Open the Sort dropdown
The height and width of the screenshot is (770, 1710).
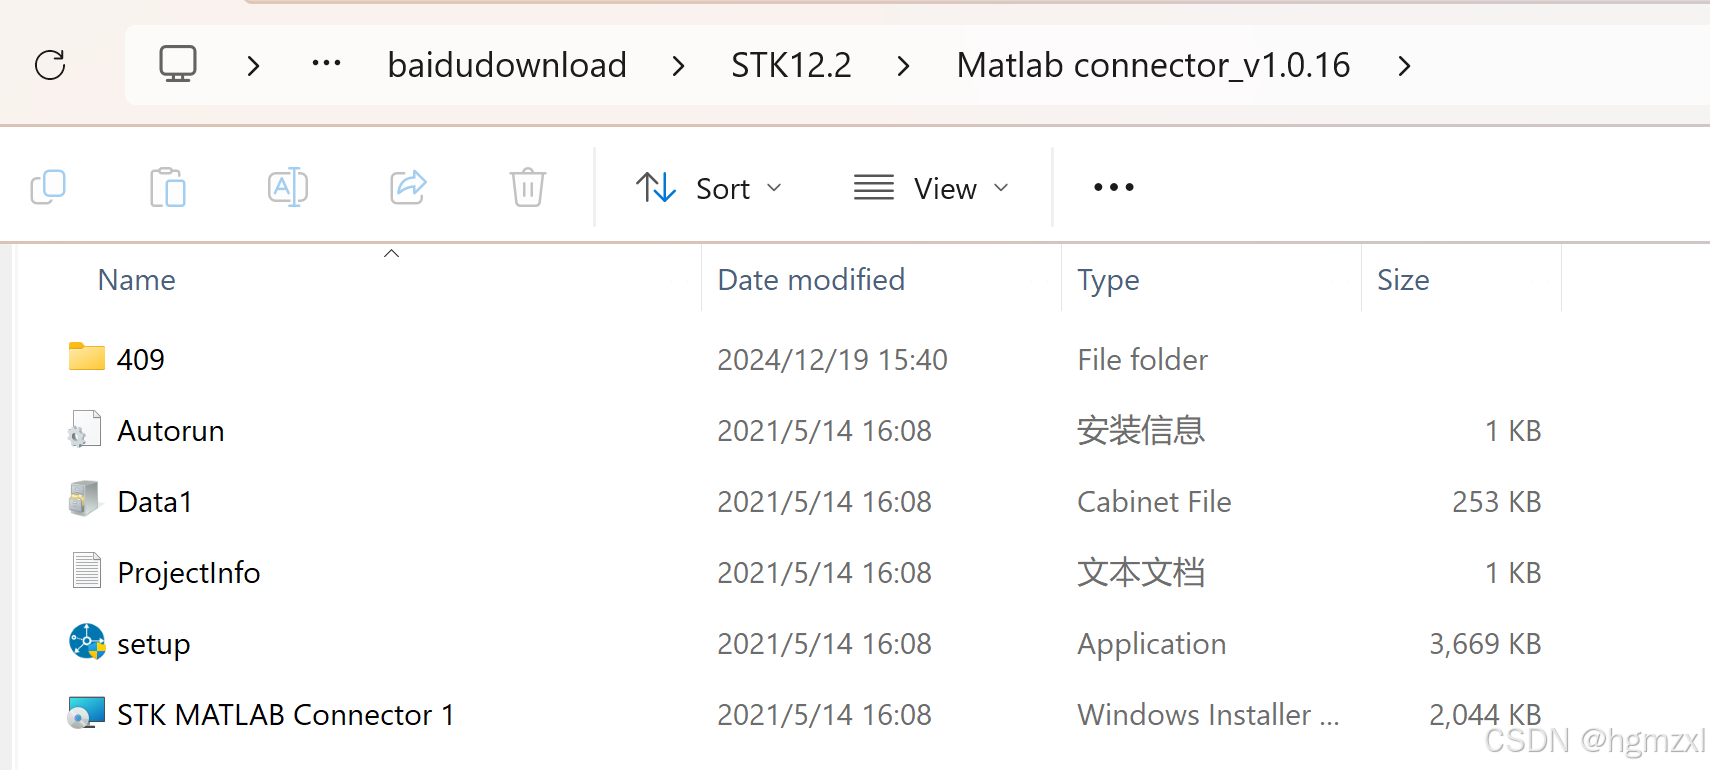tap(709, 188)
